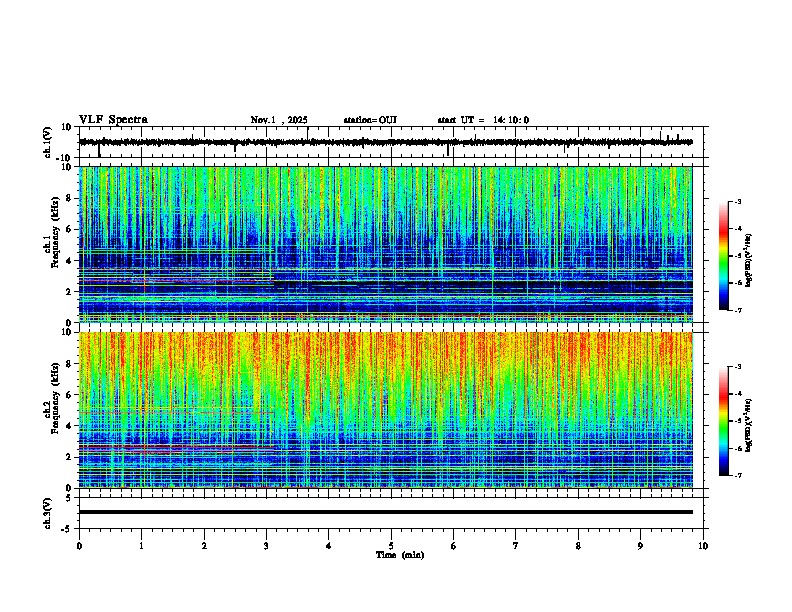
Task: Click time axis tick label "4"
Action: (x=329, y=546)
